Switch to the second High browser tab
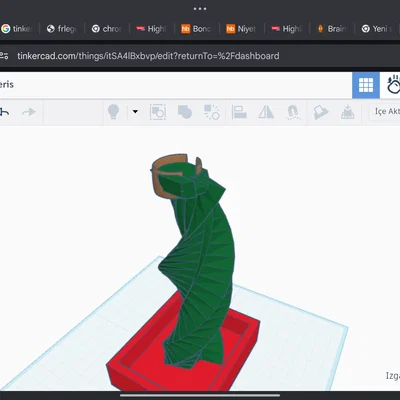The width and height of the screenshot is (400, 400). click(287, 29)
